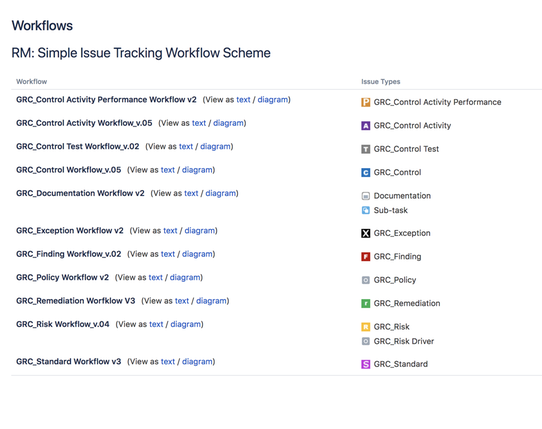
Task: Open diagram for GRC_Standard Workflow v3
Action: [197, 362]
